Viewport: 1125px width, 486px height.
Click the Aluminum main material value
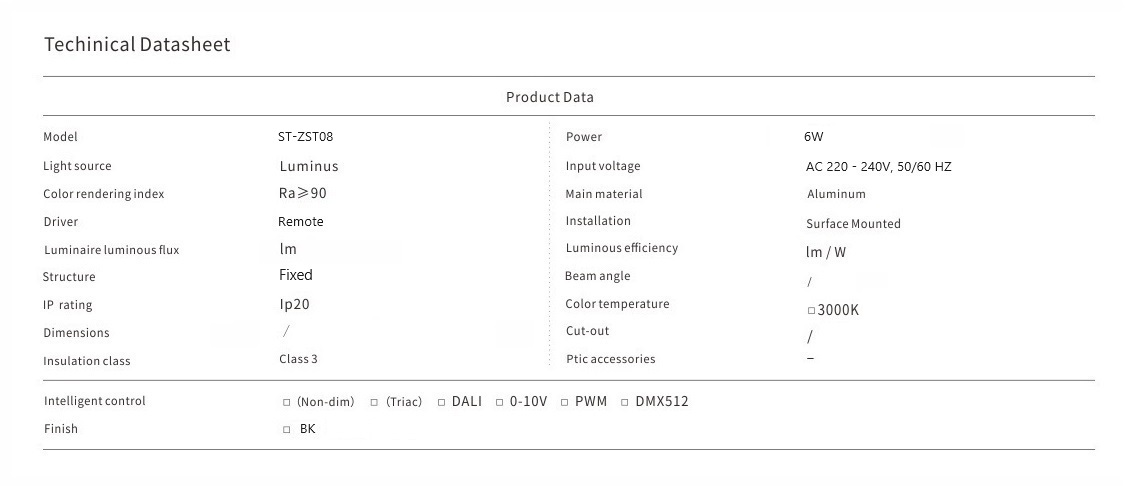coord(836,194)
